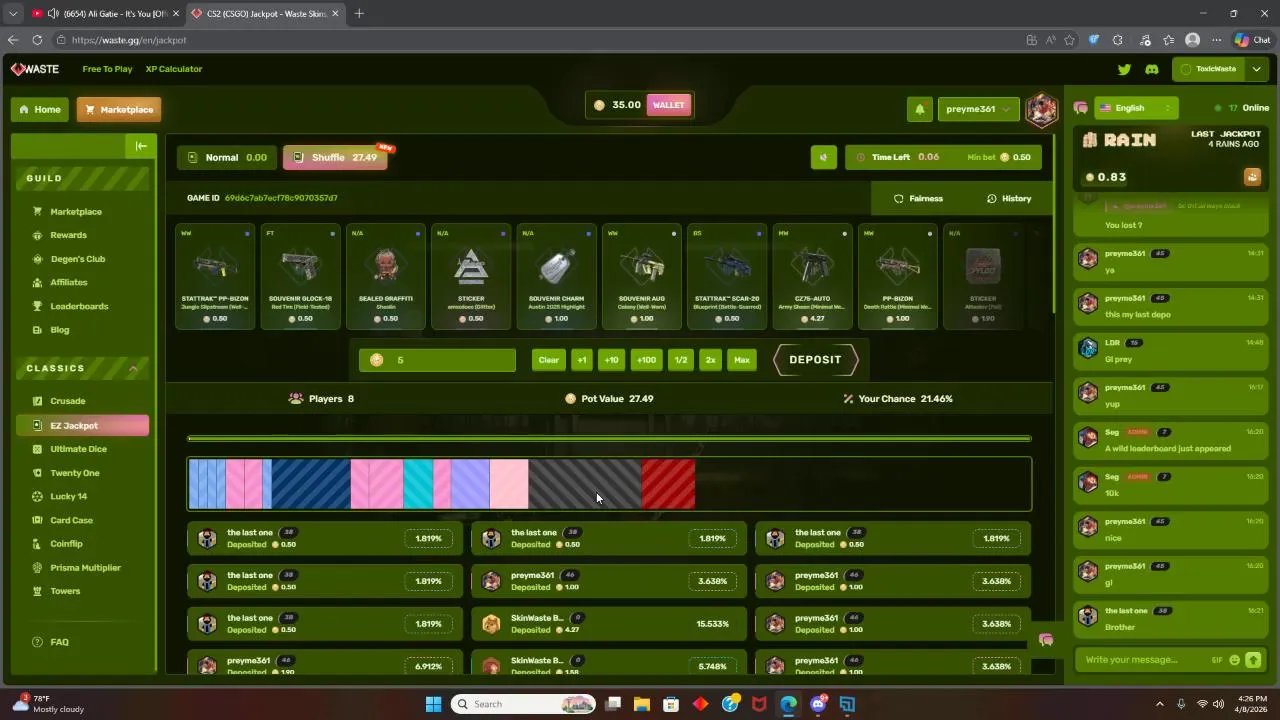
Task: Expand the ToxicWaste account dropdown
Action: point(1256,69)
